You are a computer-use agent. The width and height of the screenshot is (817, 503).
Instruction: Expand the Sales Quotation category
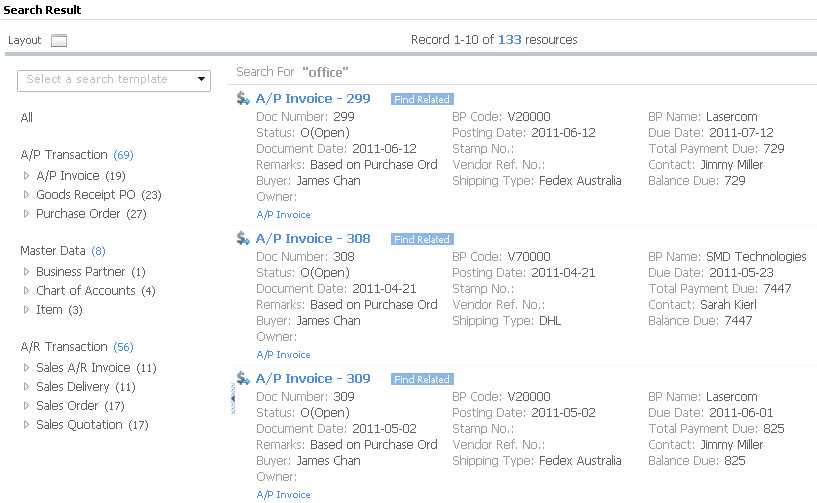pos(27,425)
